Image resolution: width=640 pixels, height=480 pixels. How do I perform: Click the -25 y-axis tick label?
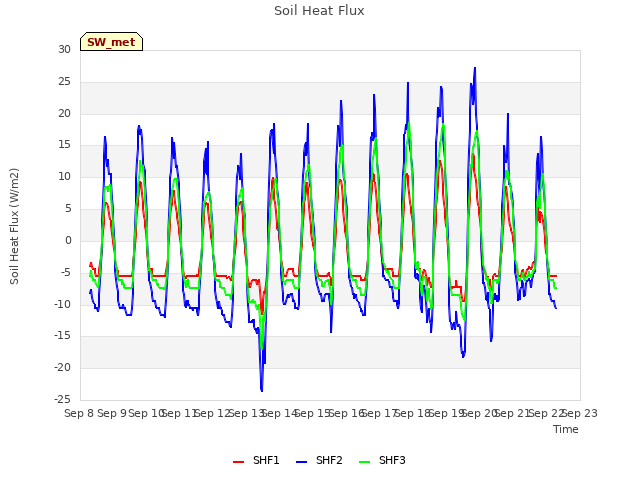pos(63,399)
